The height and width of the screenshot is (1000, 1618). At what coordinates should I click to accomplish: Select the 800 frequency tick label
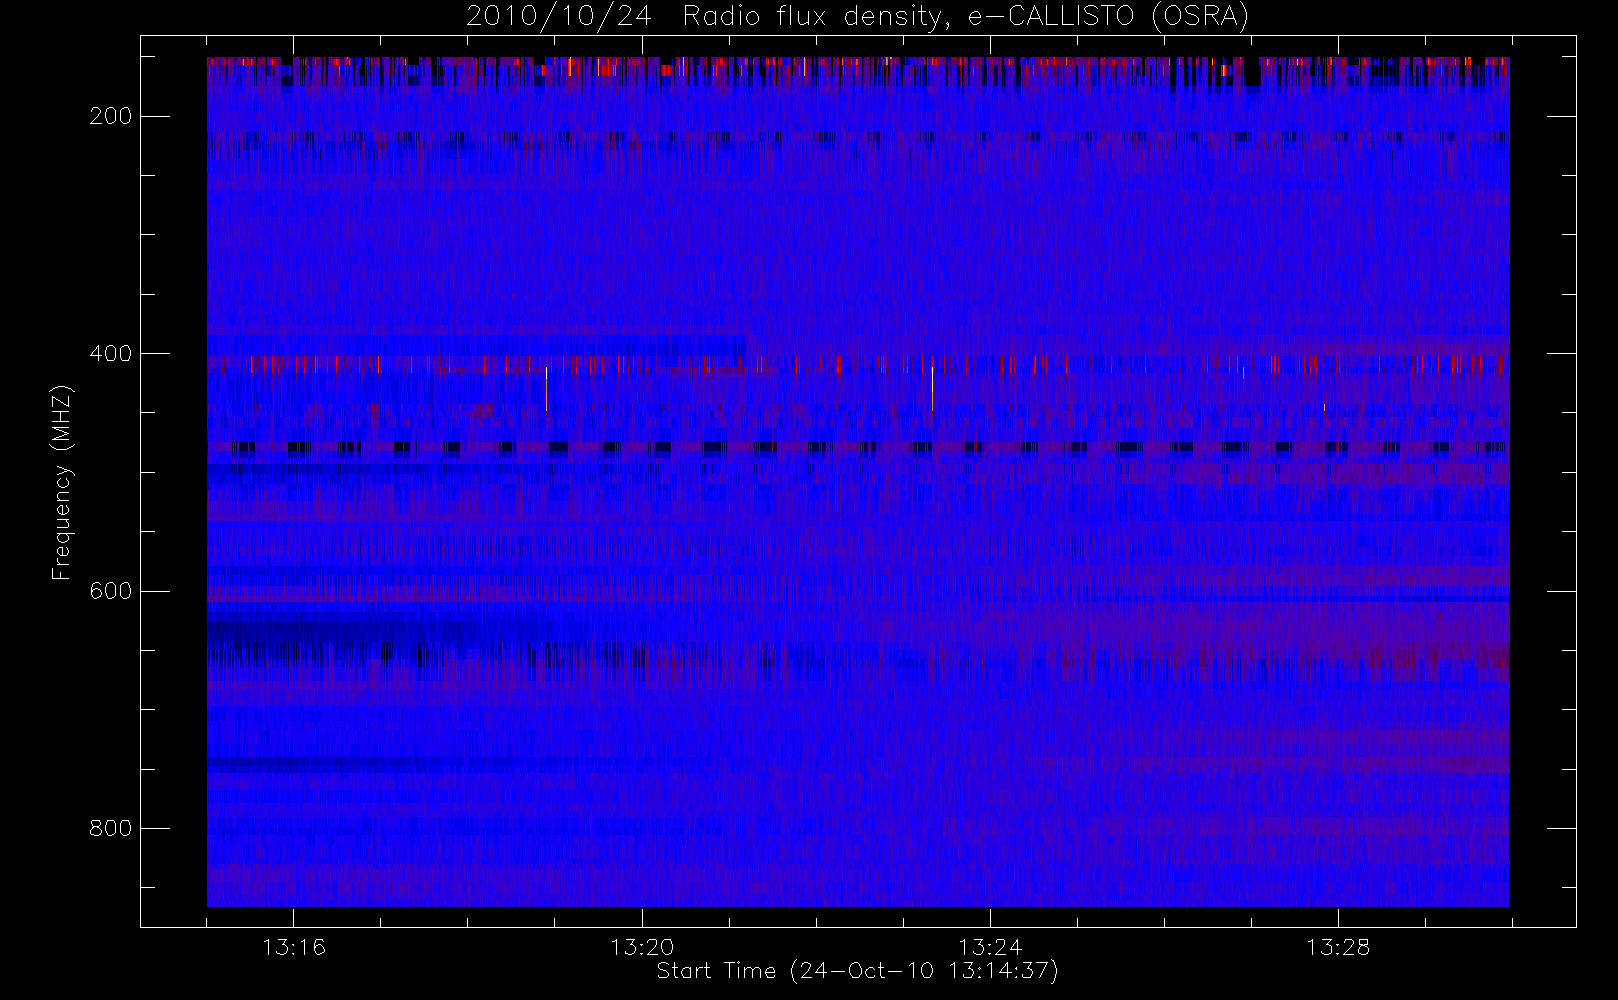110,829
